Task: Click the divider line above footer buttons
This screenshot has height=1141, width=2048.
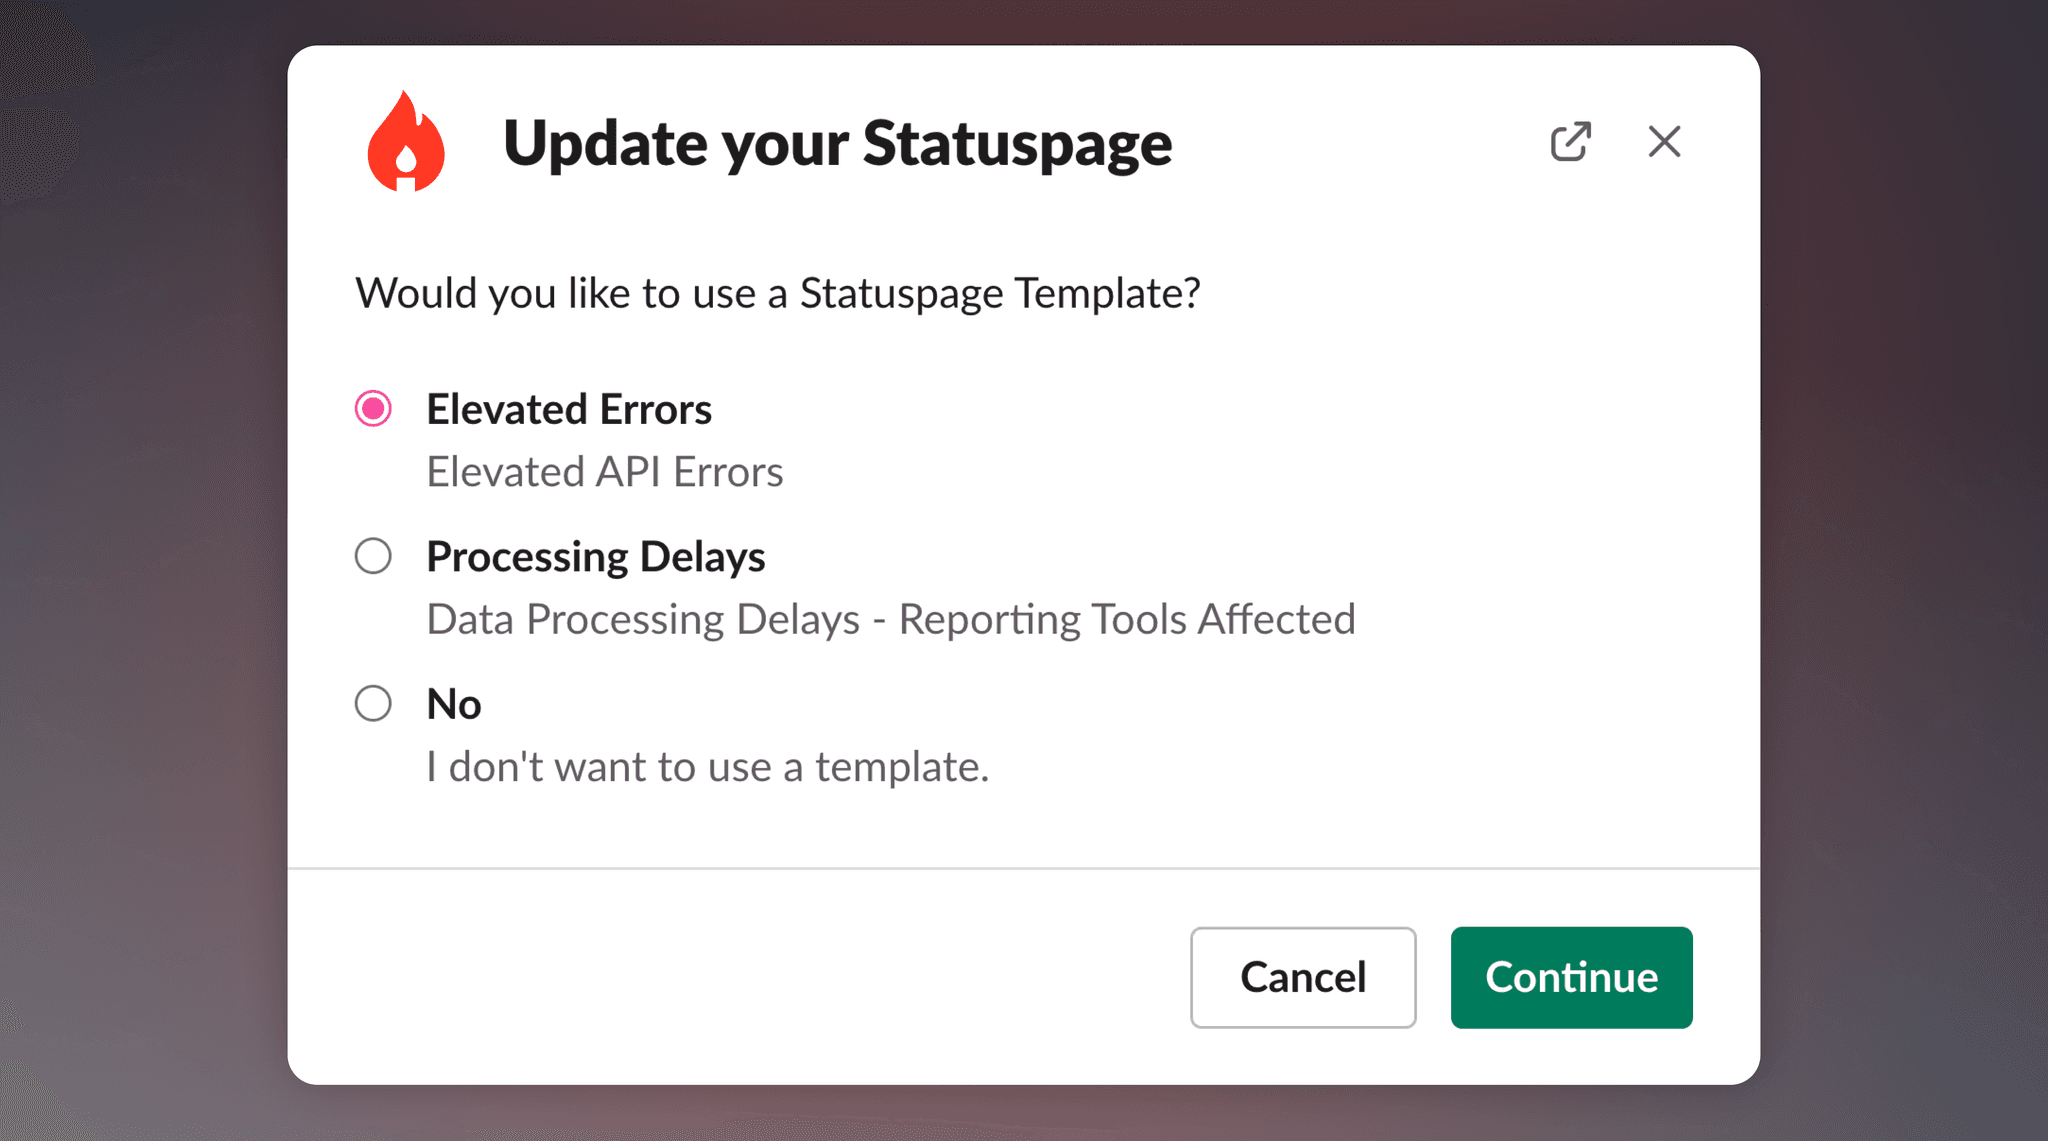Action: [x=1024, y=868]
